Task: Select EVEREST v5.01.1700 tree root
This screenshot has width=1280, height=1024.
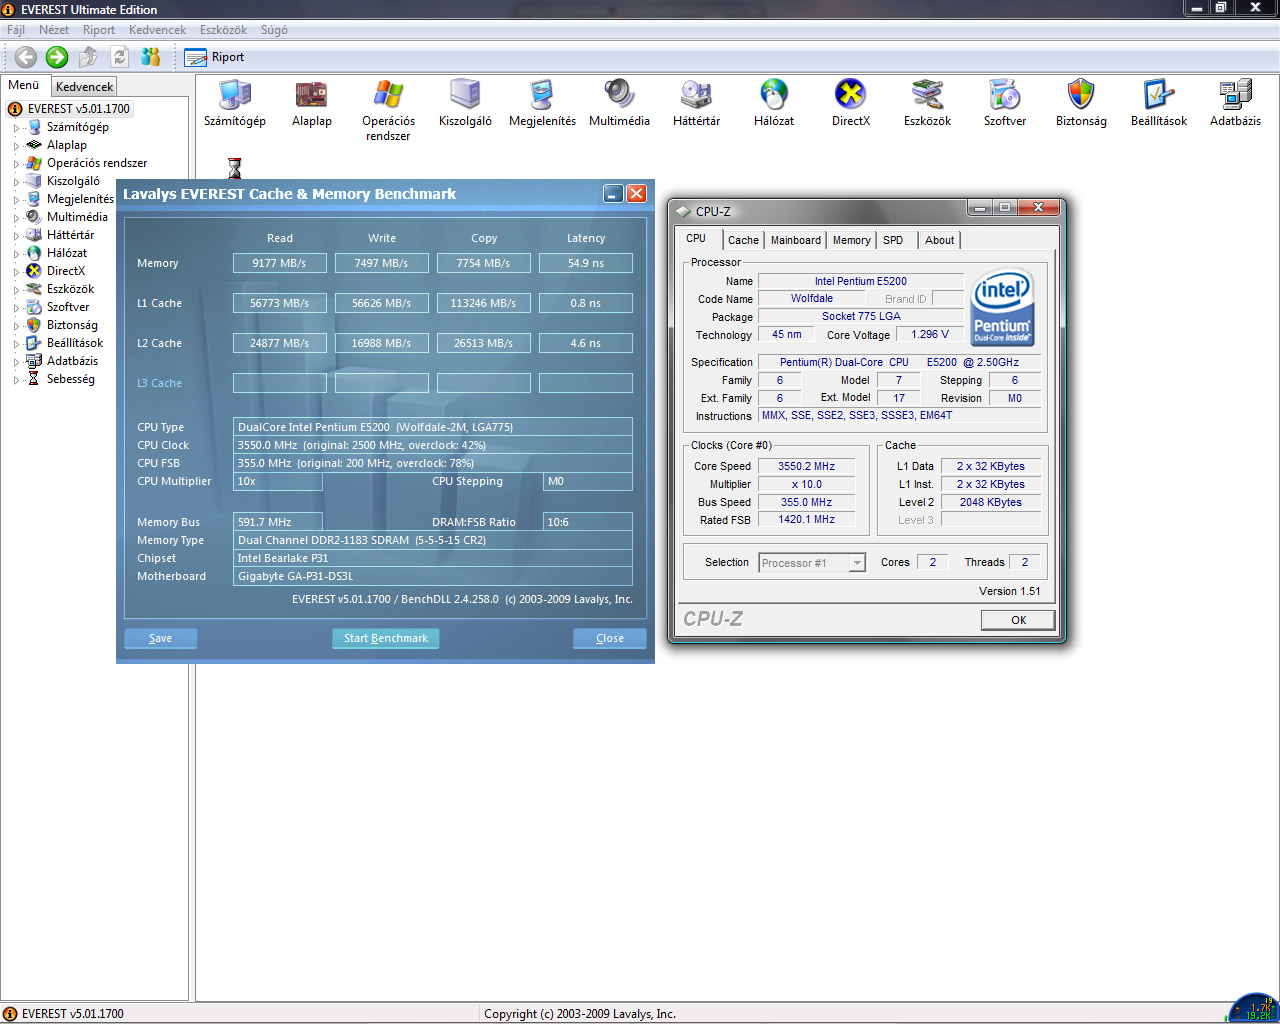Action: point(69,109)
